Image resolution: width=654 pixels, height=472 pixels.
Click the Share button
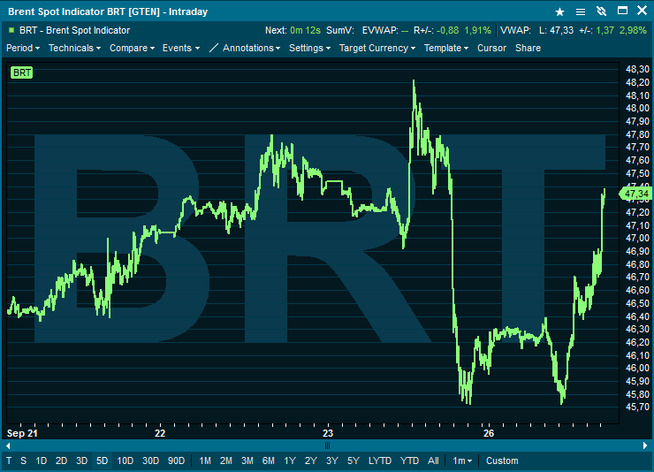click(x=528, y=48)
